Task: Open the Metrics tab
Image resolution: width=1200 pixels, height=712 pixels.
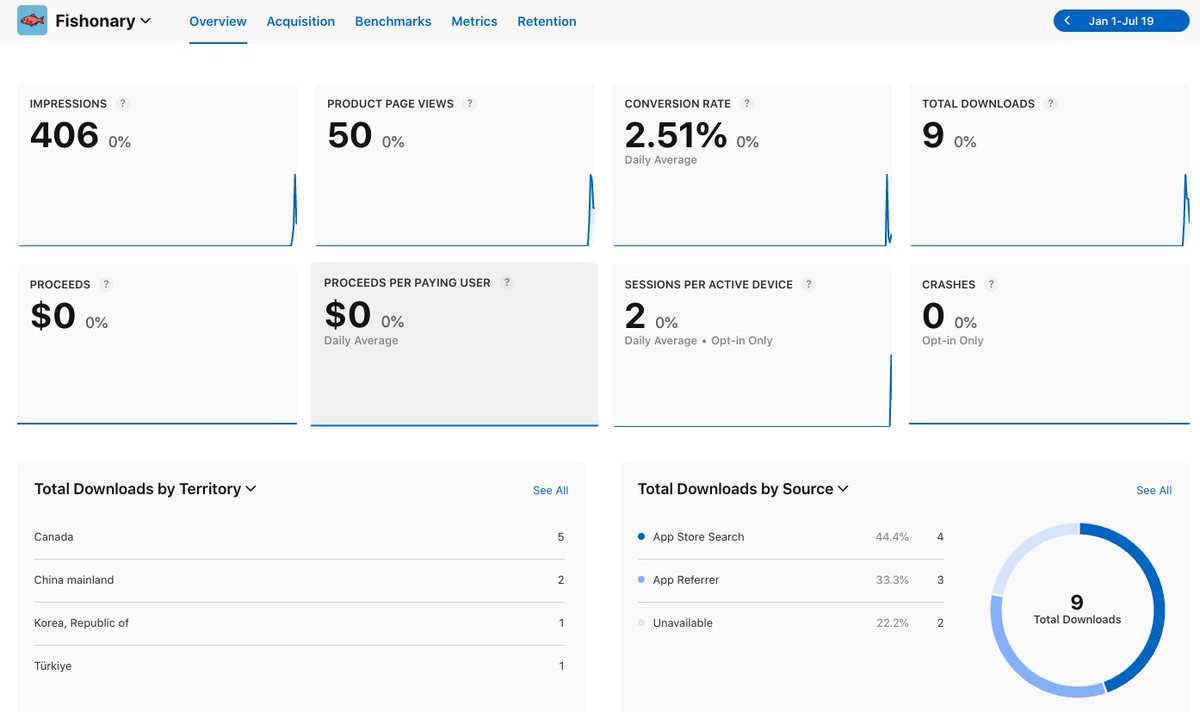Action: (x=474, y=21)
